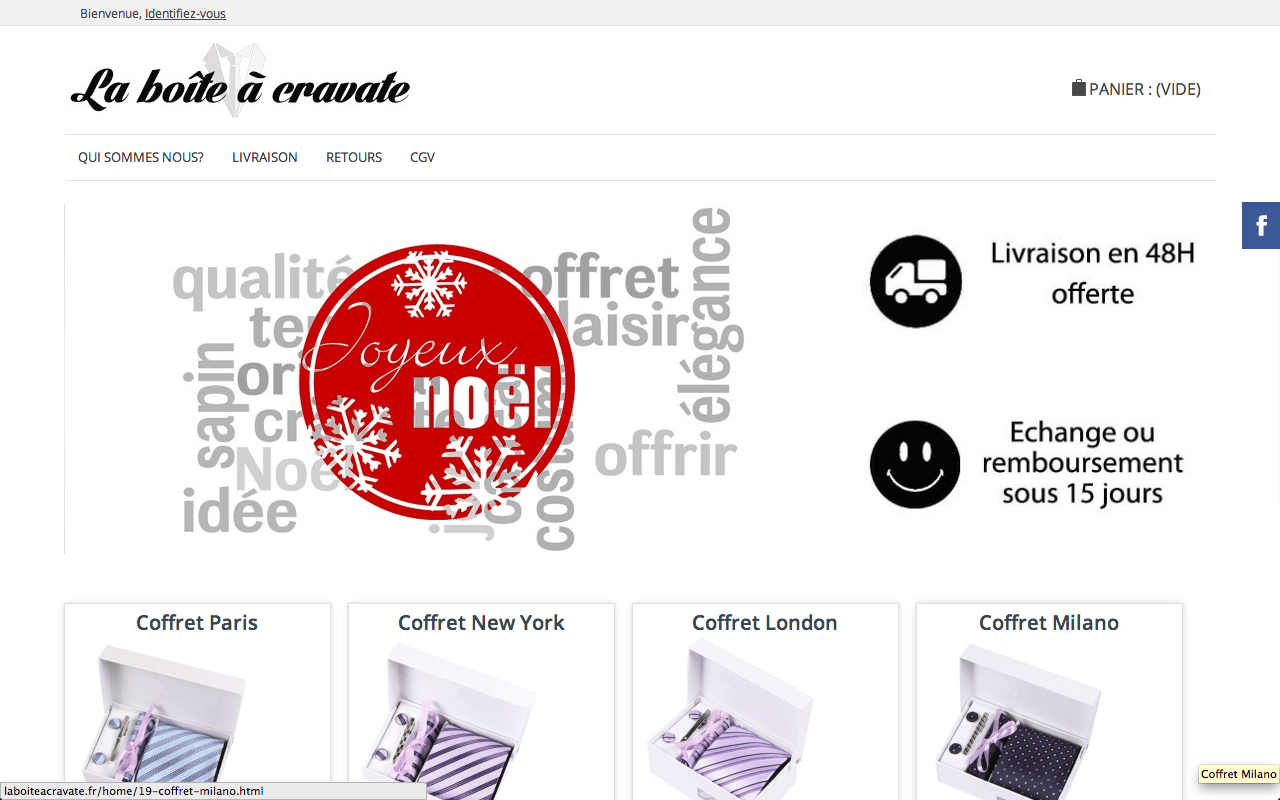The height and width of the screenshot is (800, 1280).
Task: Click the shopping bag cart icon
Action: (x=1078, y=88)
